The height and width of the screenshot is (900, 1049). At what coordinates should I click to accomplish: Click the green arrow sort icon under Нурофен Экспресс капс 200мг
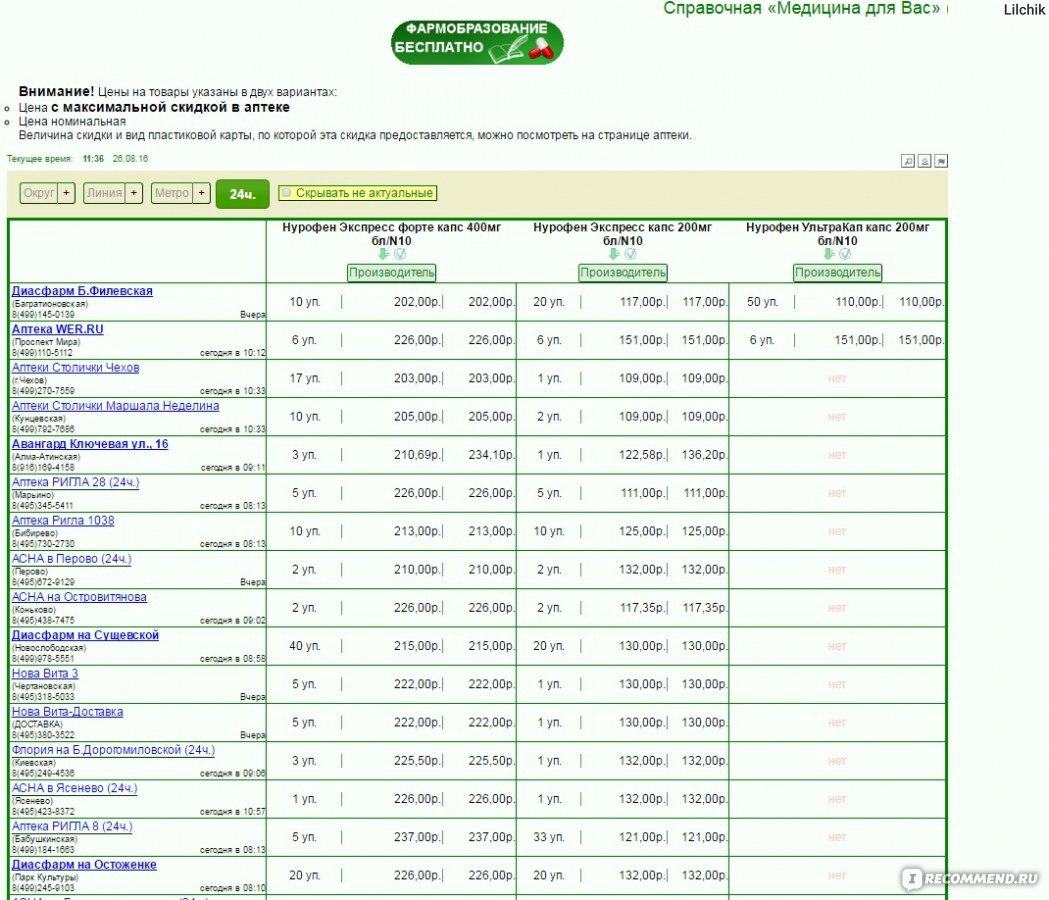(613, 254)
